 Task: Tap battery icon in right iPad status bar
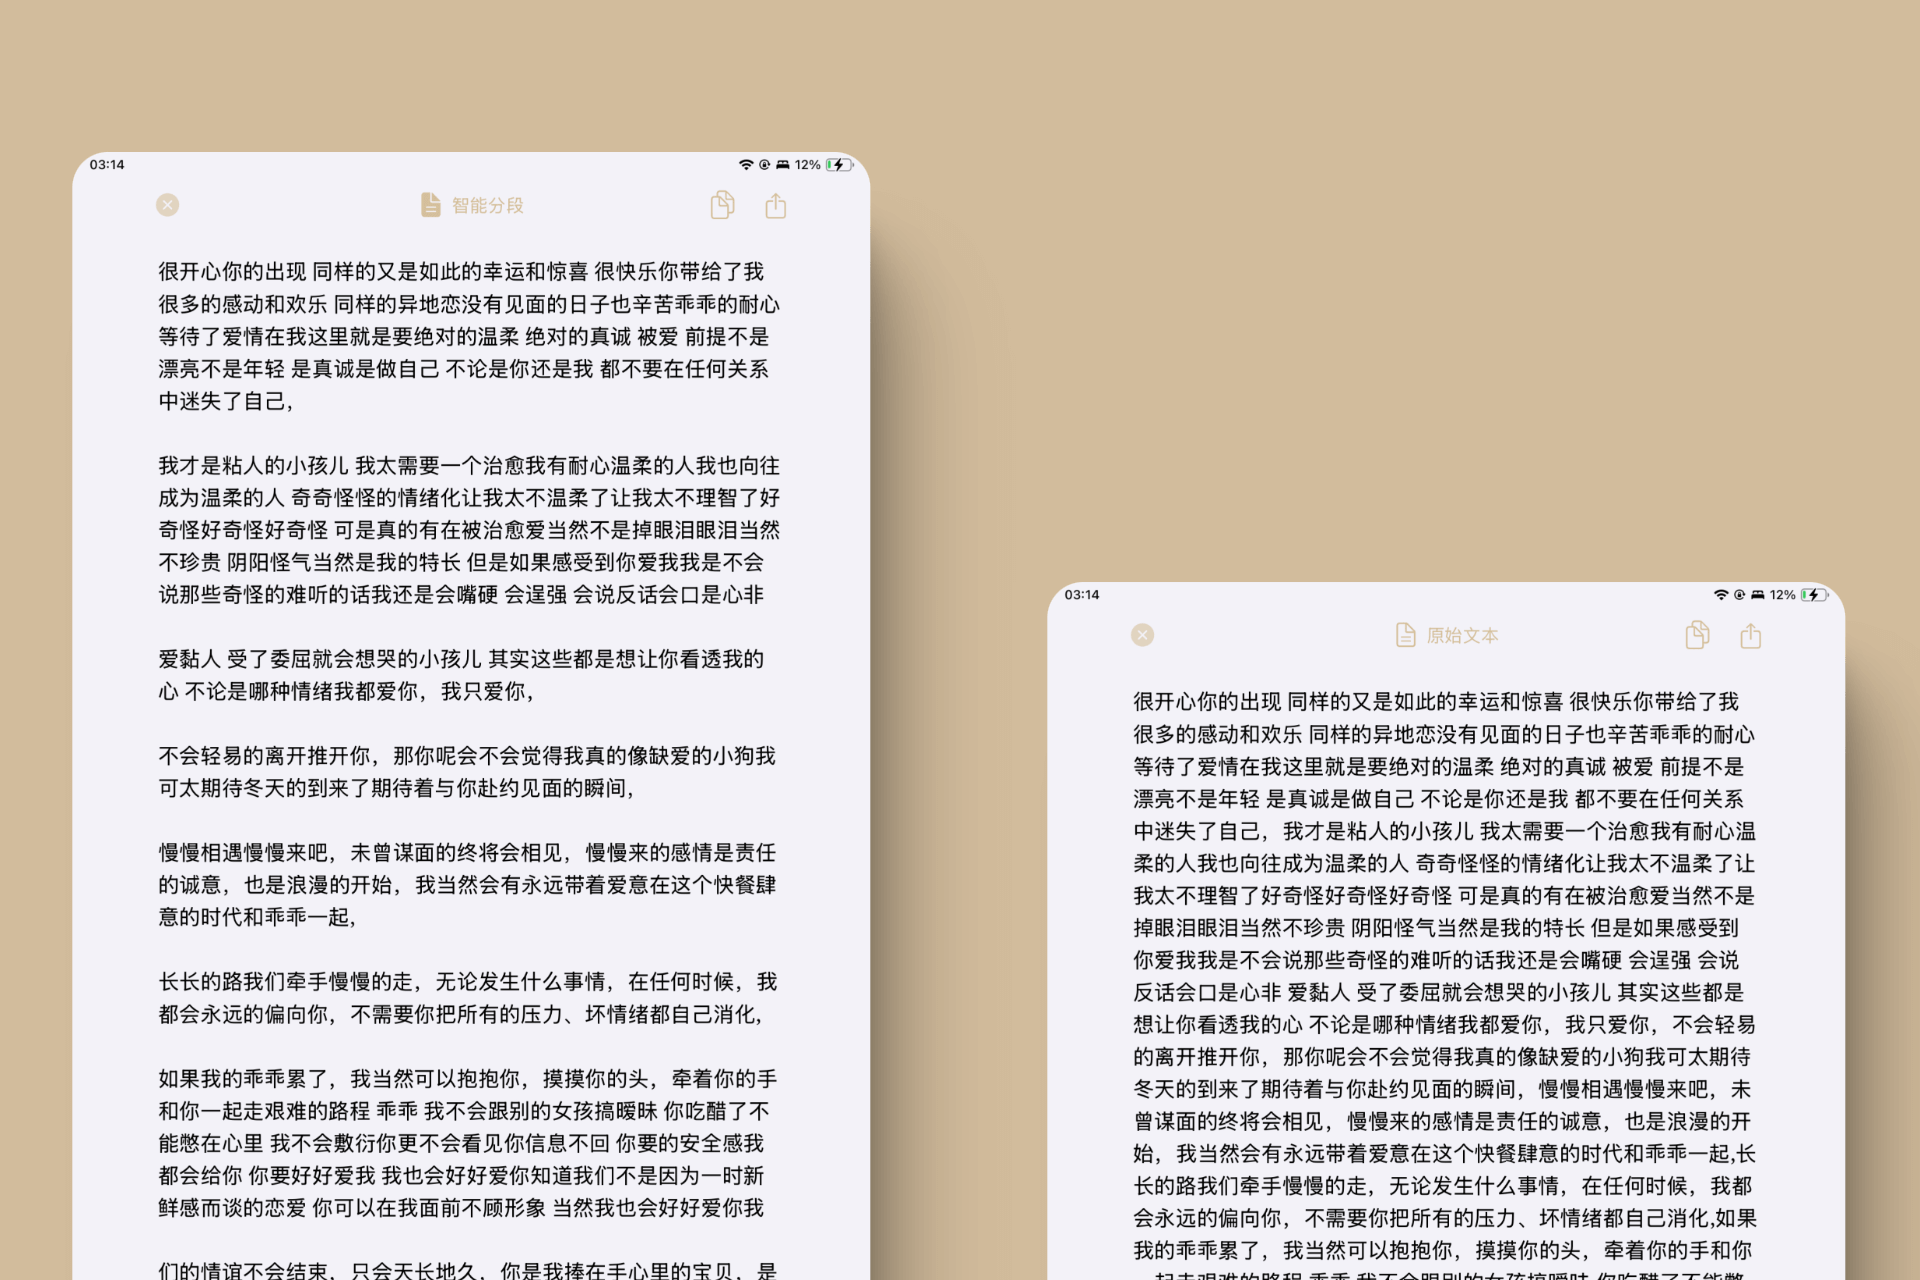click(1814, 595)
